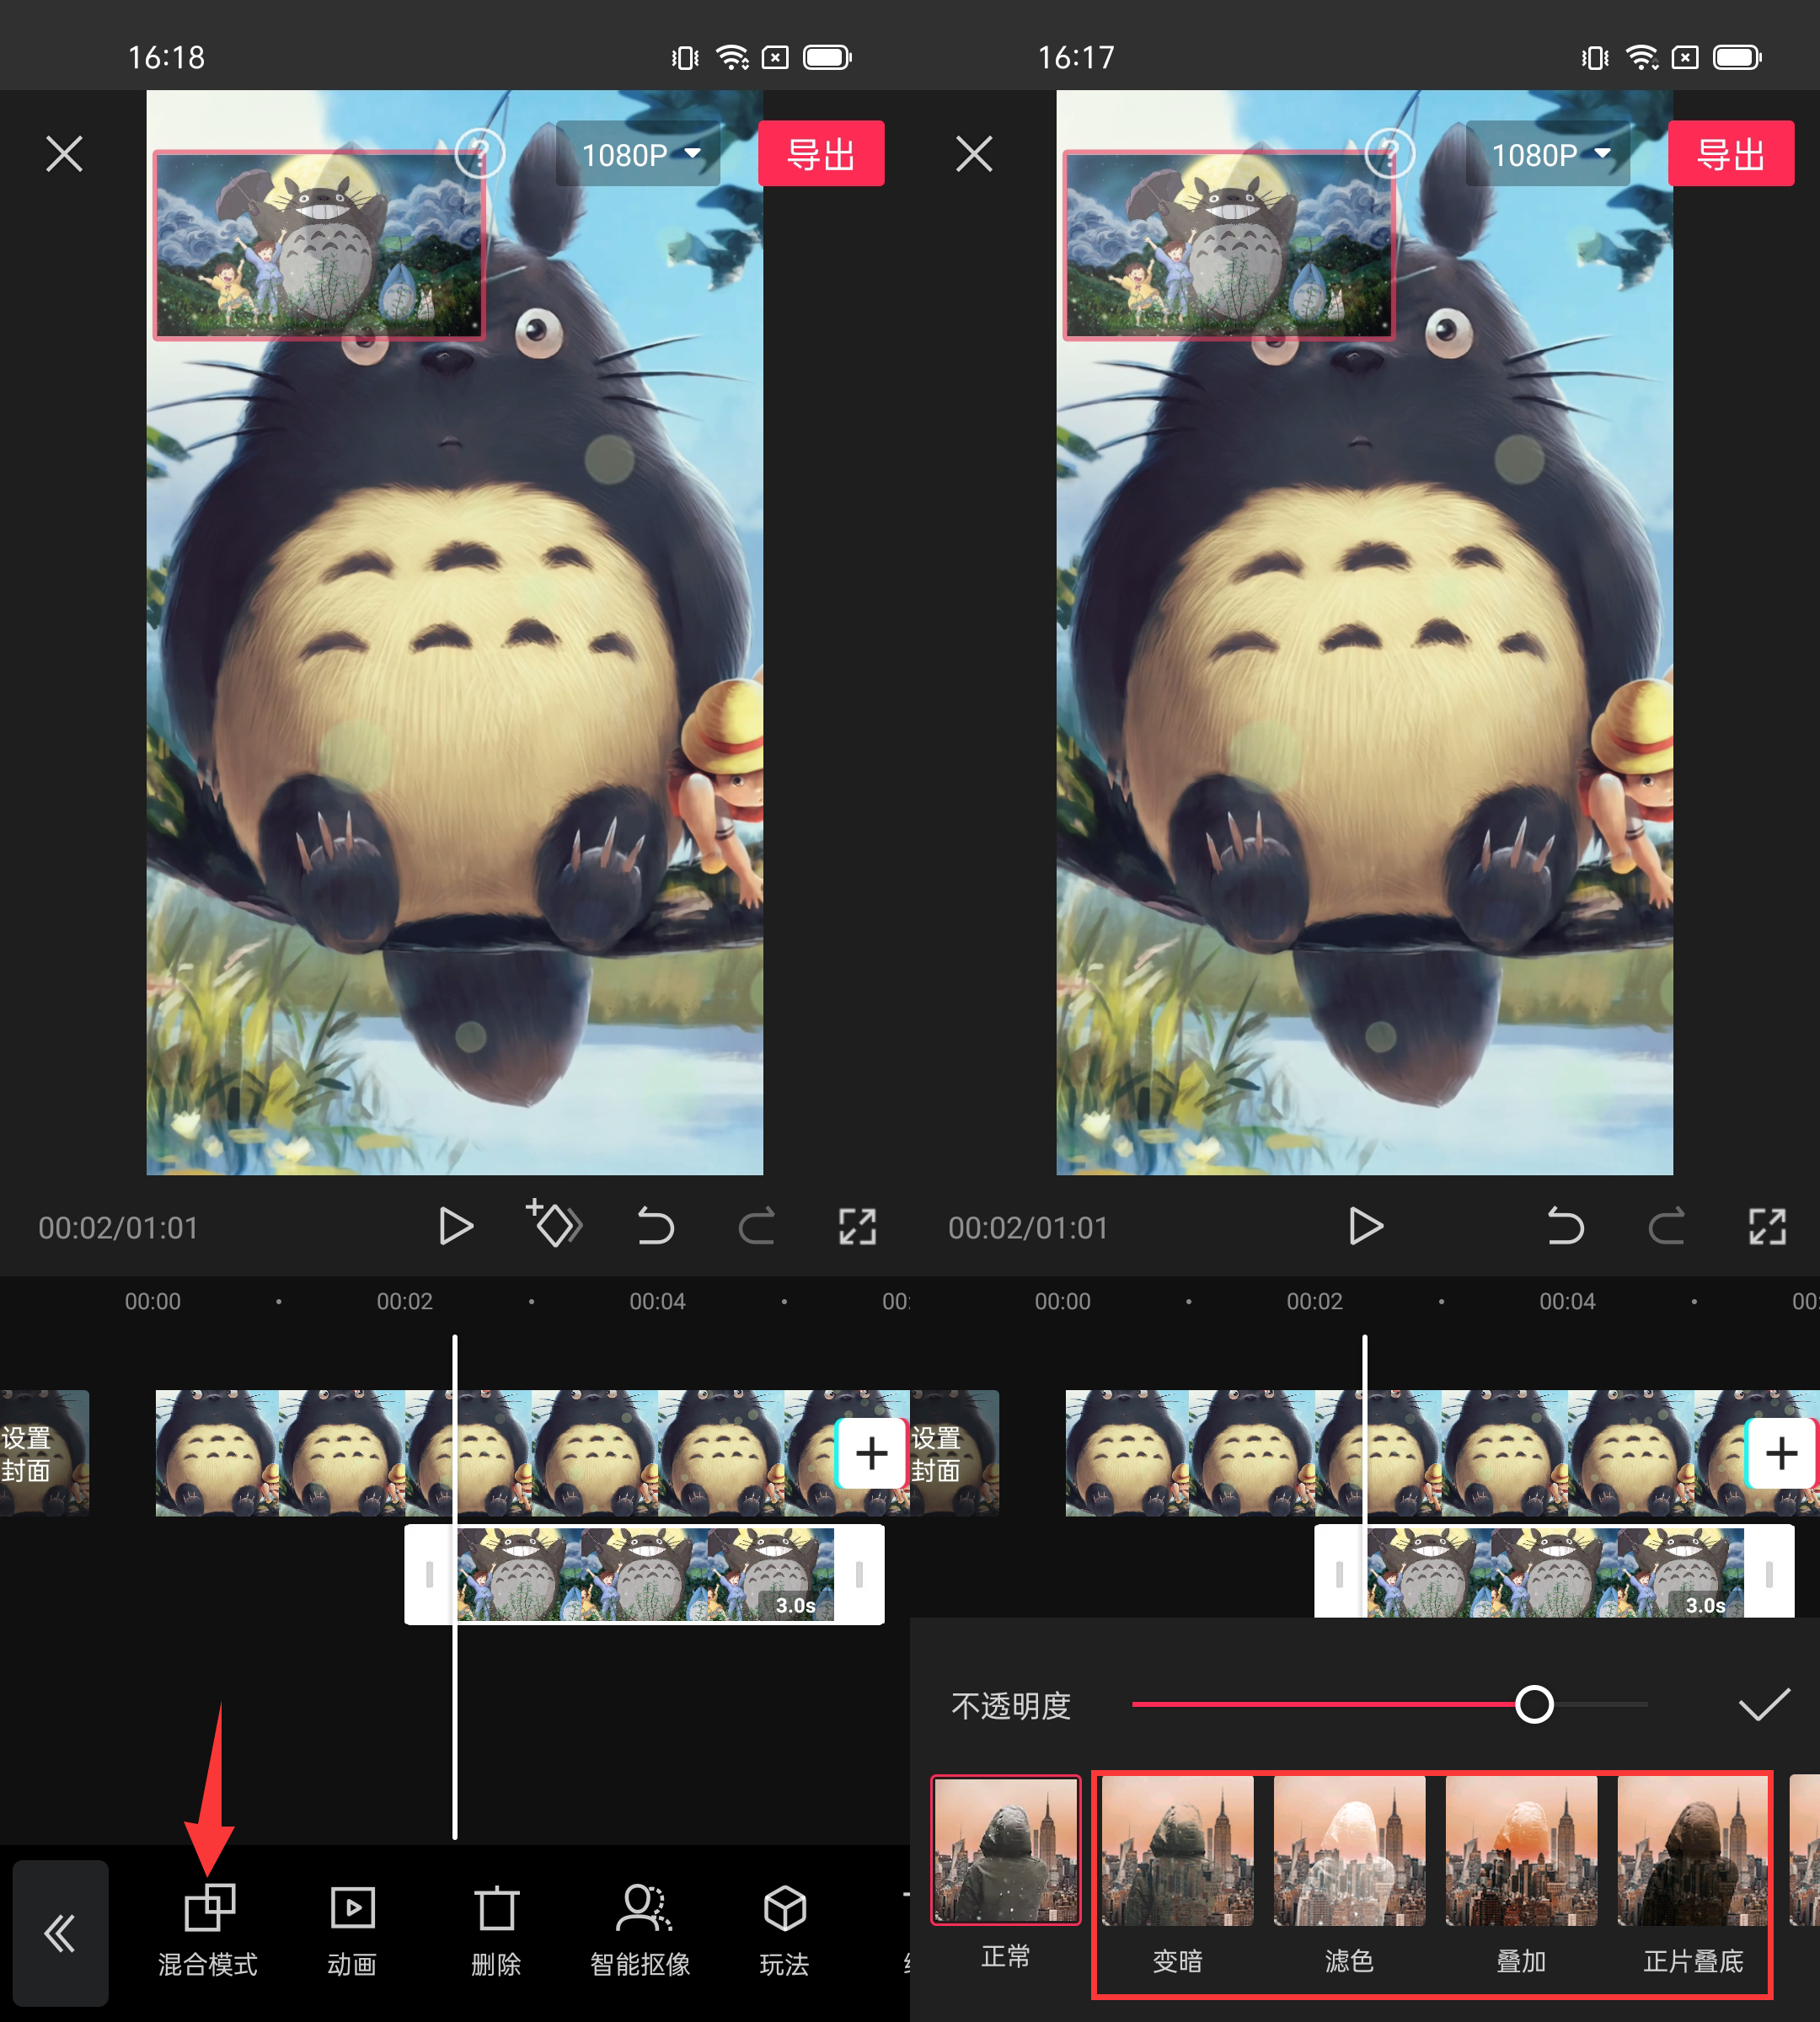Tap battery icon in right status bar
The image size is (1820, 2022).
[x=1737, y=58]
